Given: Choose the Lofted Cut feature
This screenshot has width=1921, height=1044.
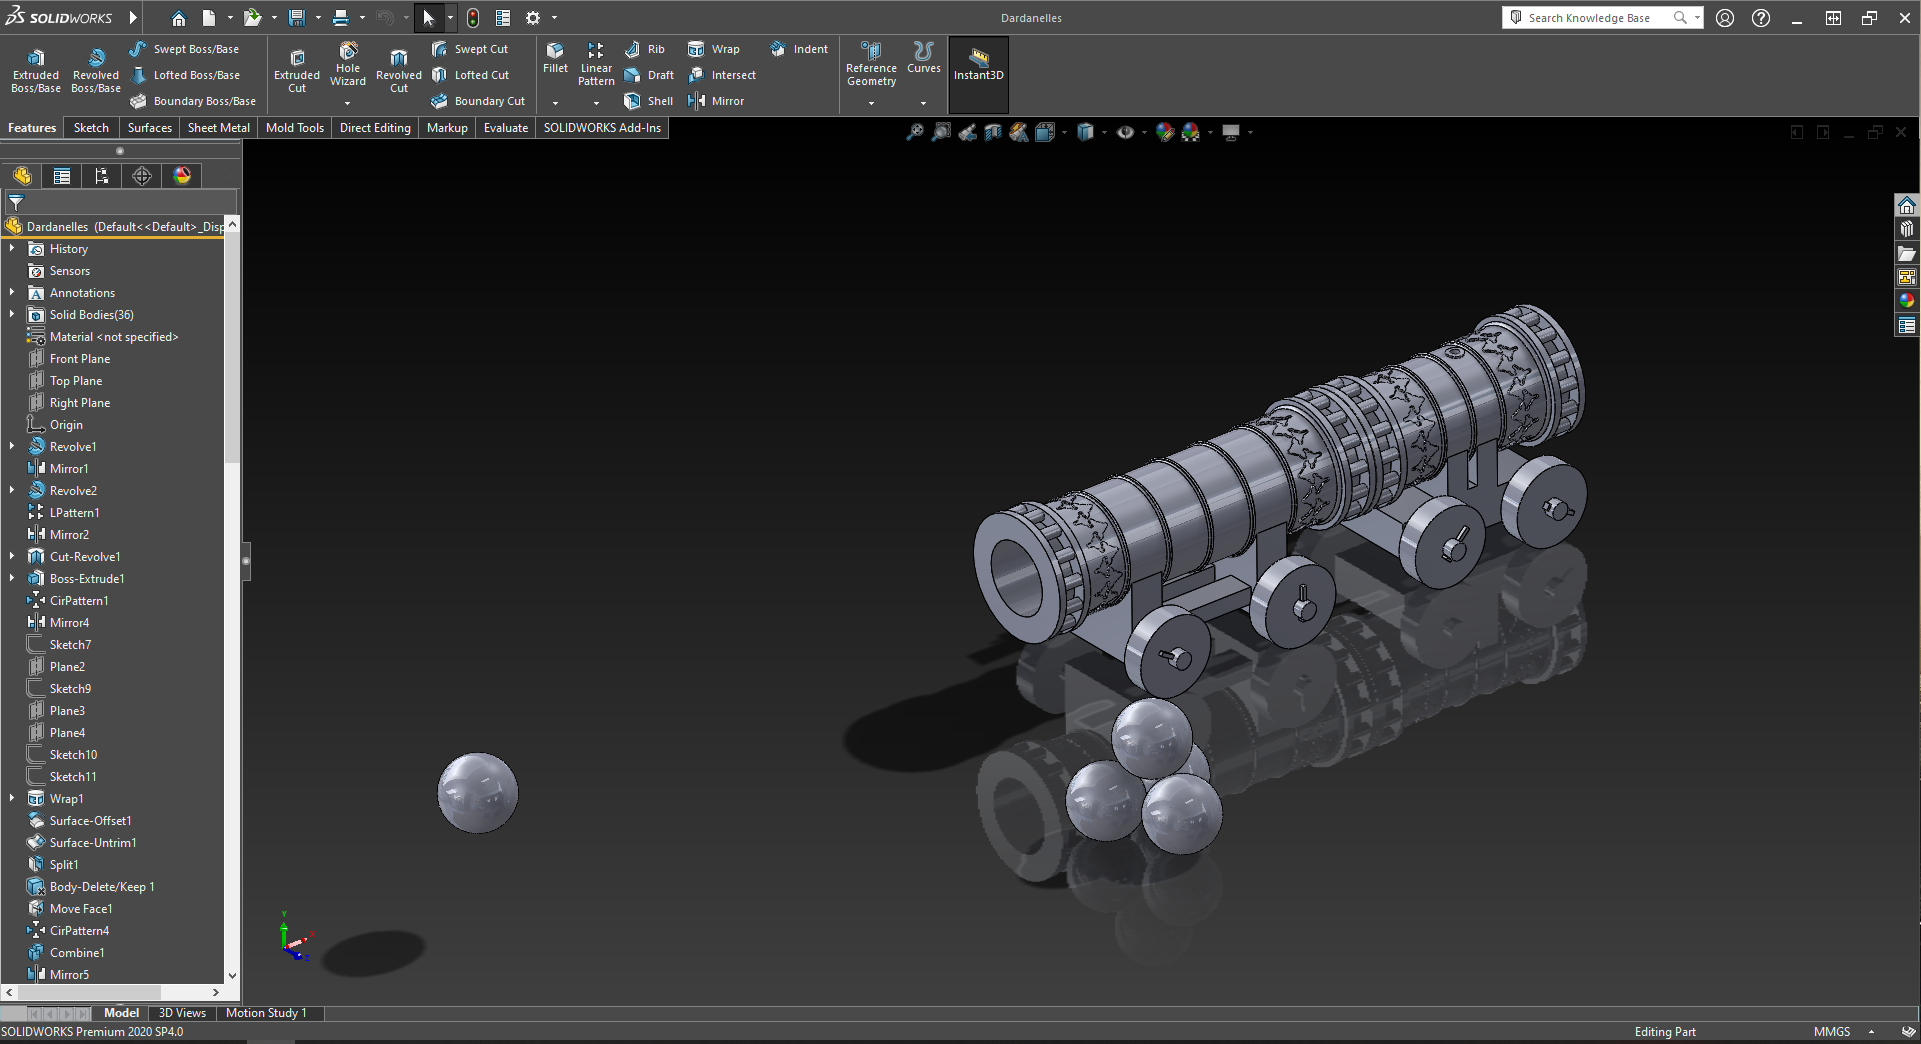Looking at the screenshot, I should point(470,75).
